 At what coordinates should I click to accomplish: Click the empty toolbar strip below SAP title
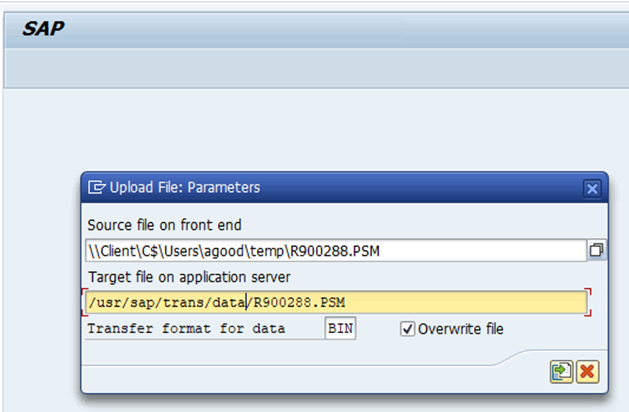click(x=300, y=67)
